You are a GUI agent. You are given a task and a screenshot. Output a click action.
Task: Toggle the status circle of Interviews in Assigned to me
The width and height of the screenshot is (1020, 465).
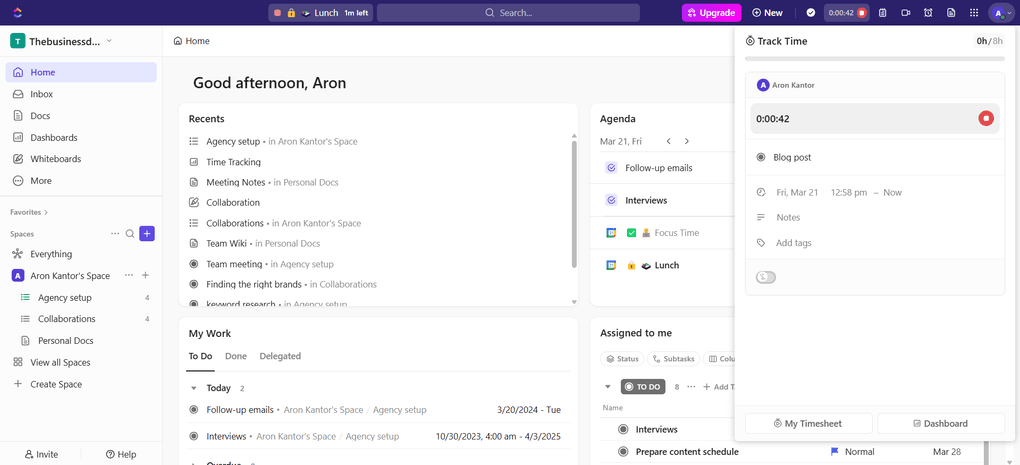pos(623,429)
